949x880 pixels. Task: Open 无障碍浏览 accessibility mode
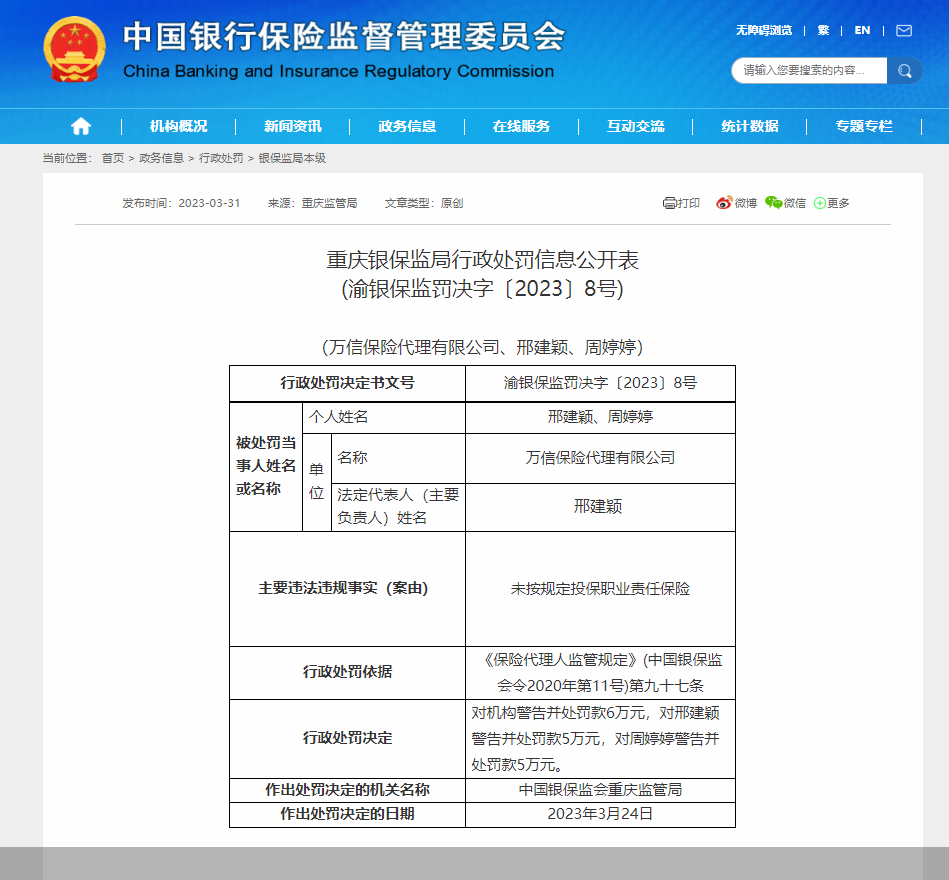click(x=766, y=30)
